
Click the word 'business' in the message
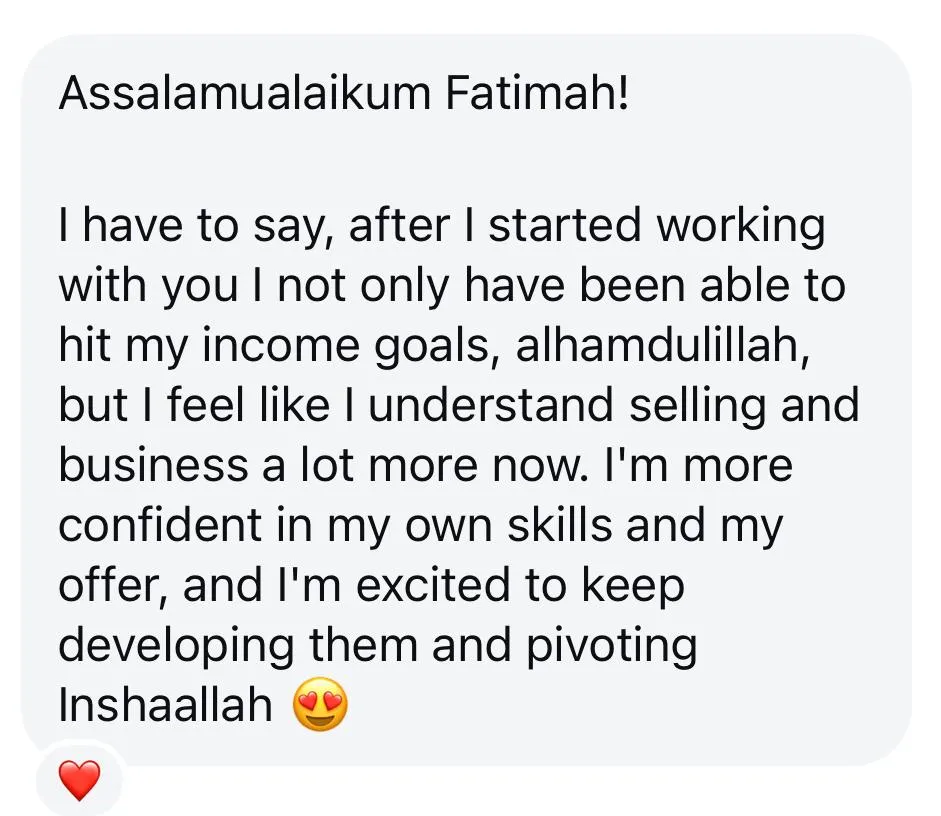point(153,464)
